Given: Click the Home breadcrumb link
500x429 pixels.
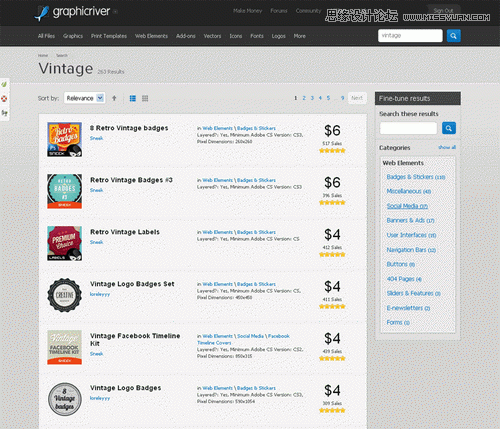Looking at the screenshot, I should 43,55.
